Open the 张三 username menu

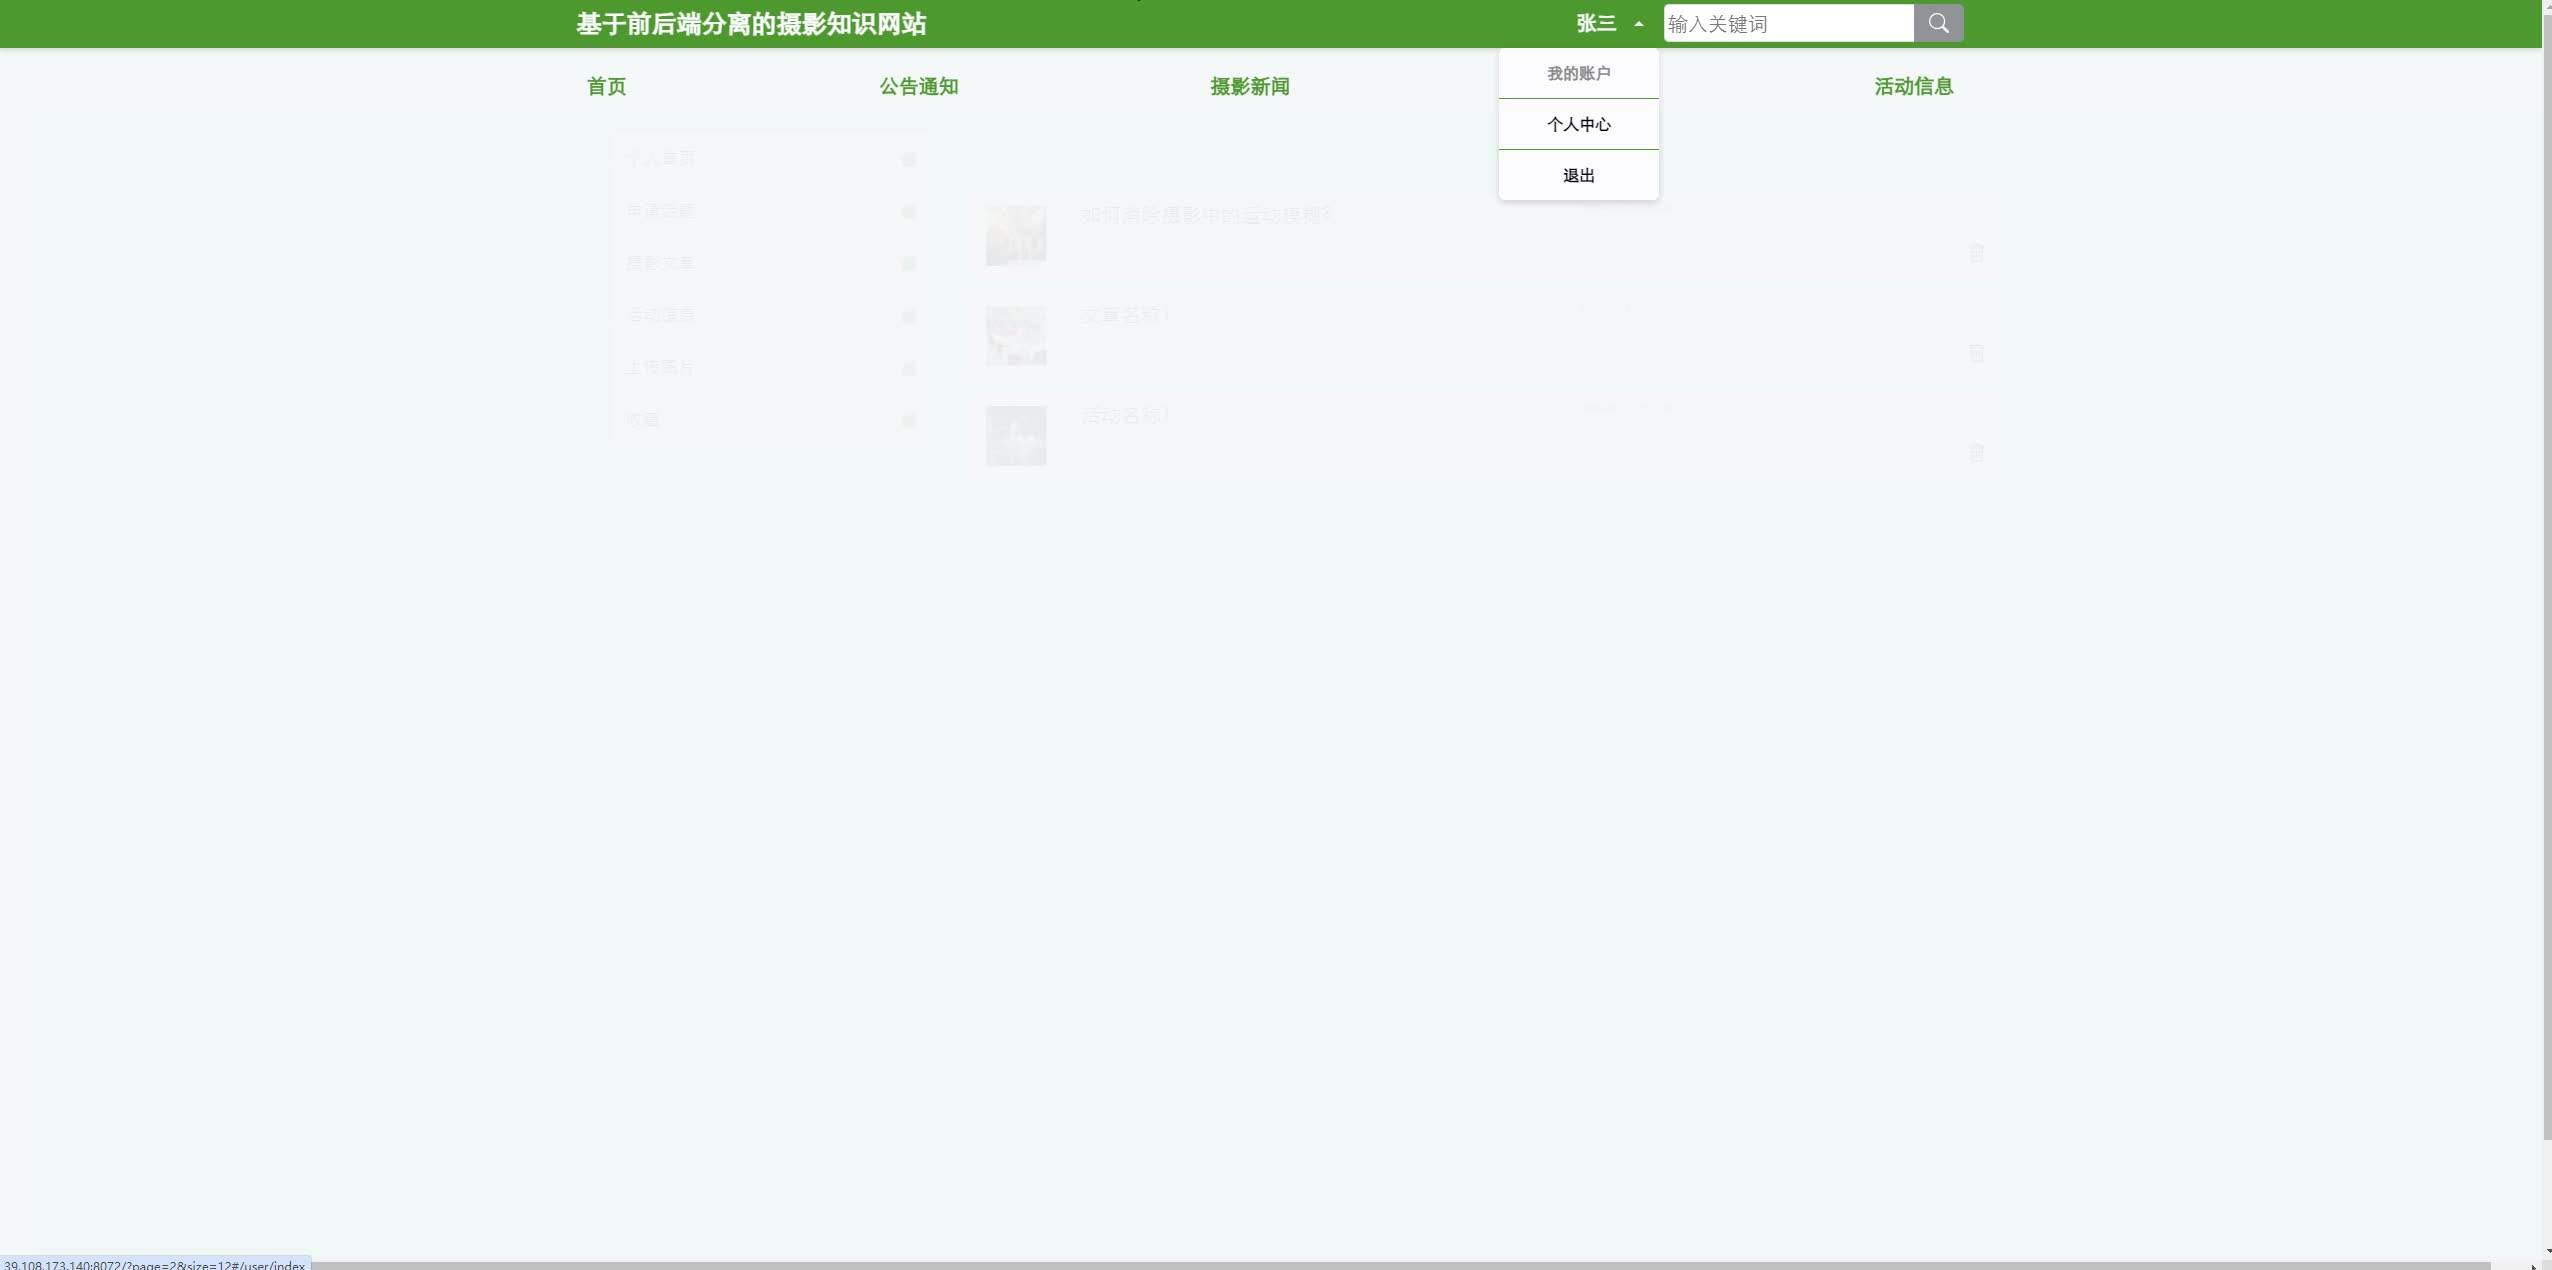(x=1596, y=23)
